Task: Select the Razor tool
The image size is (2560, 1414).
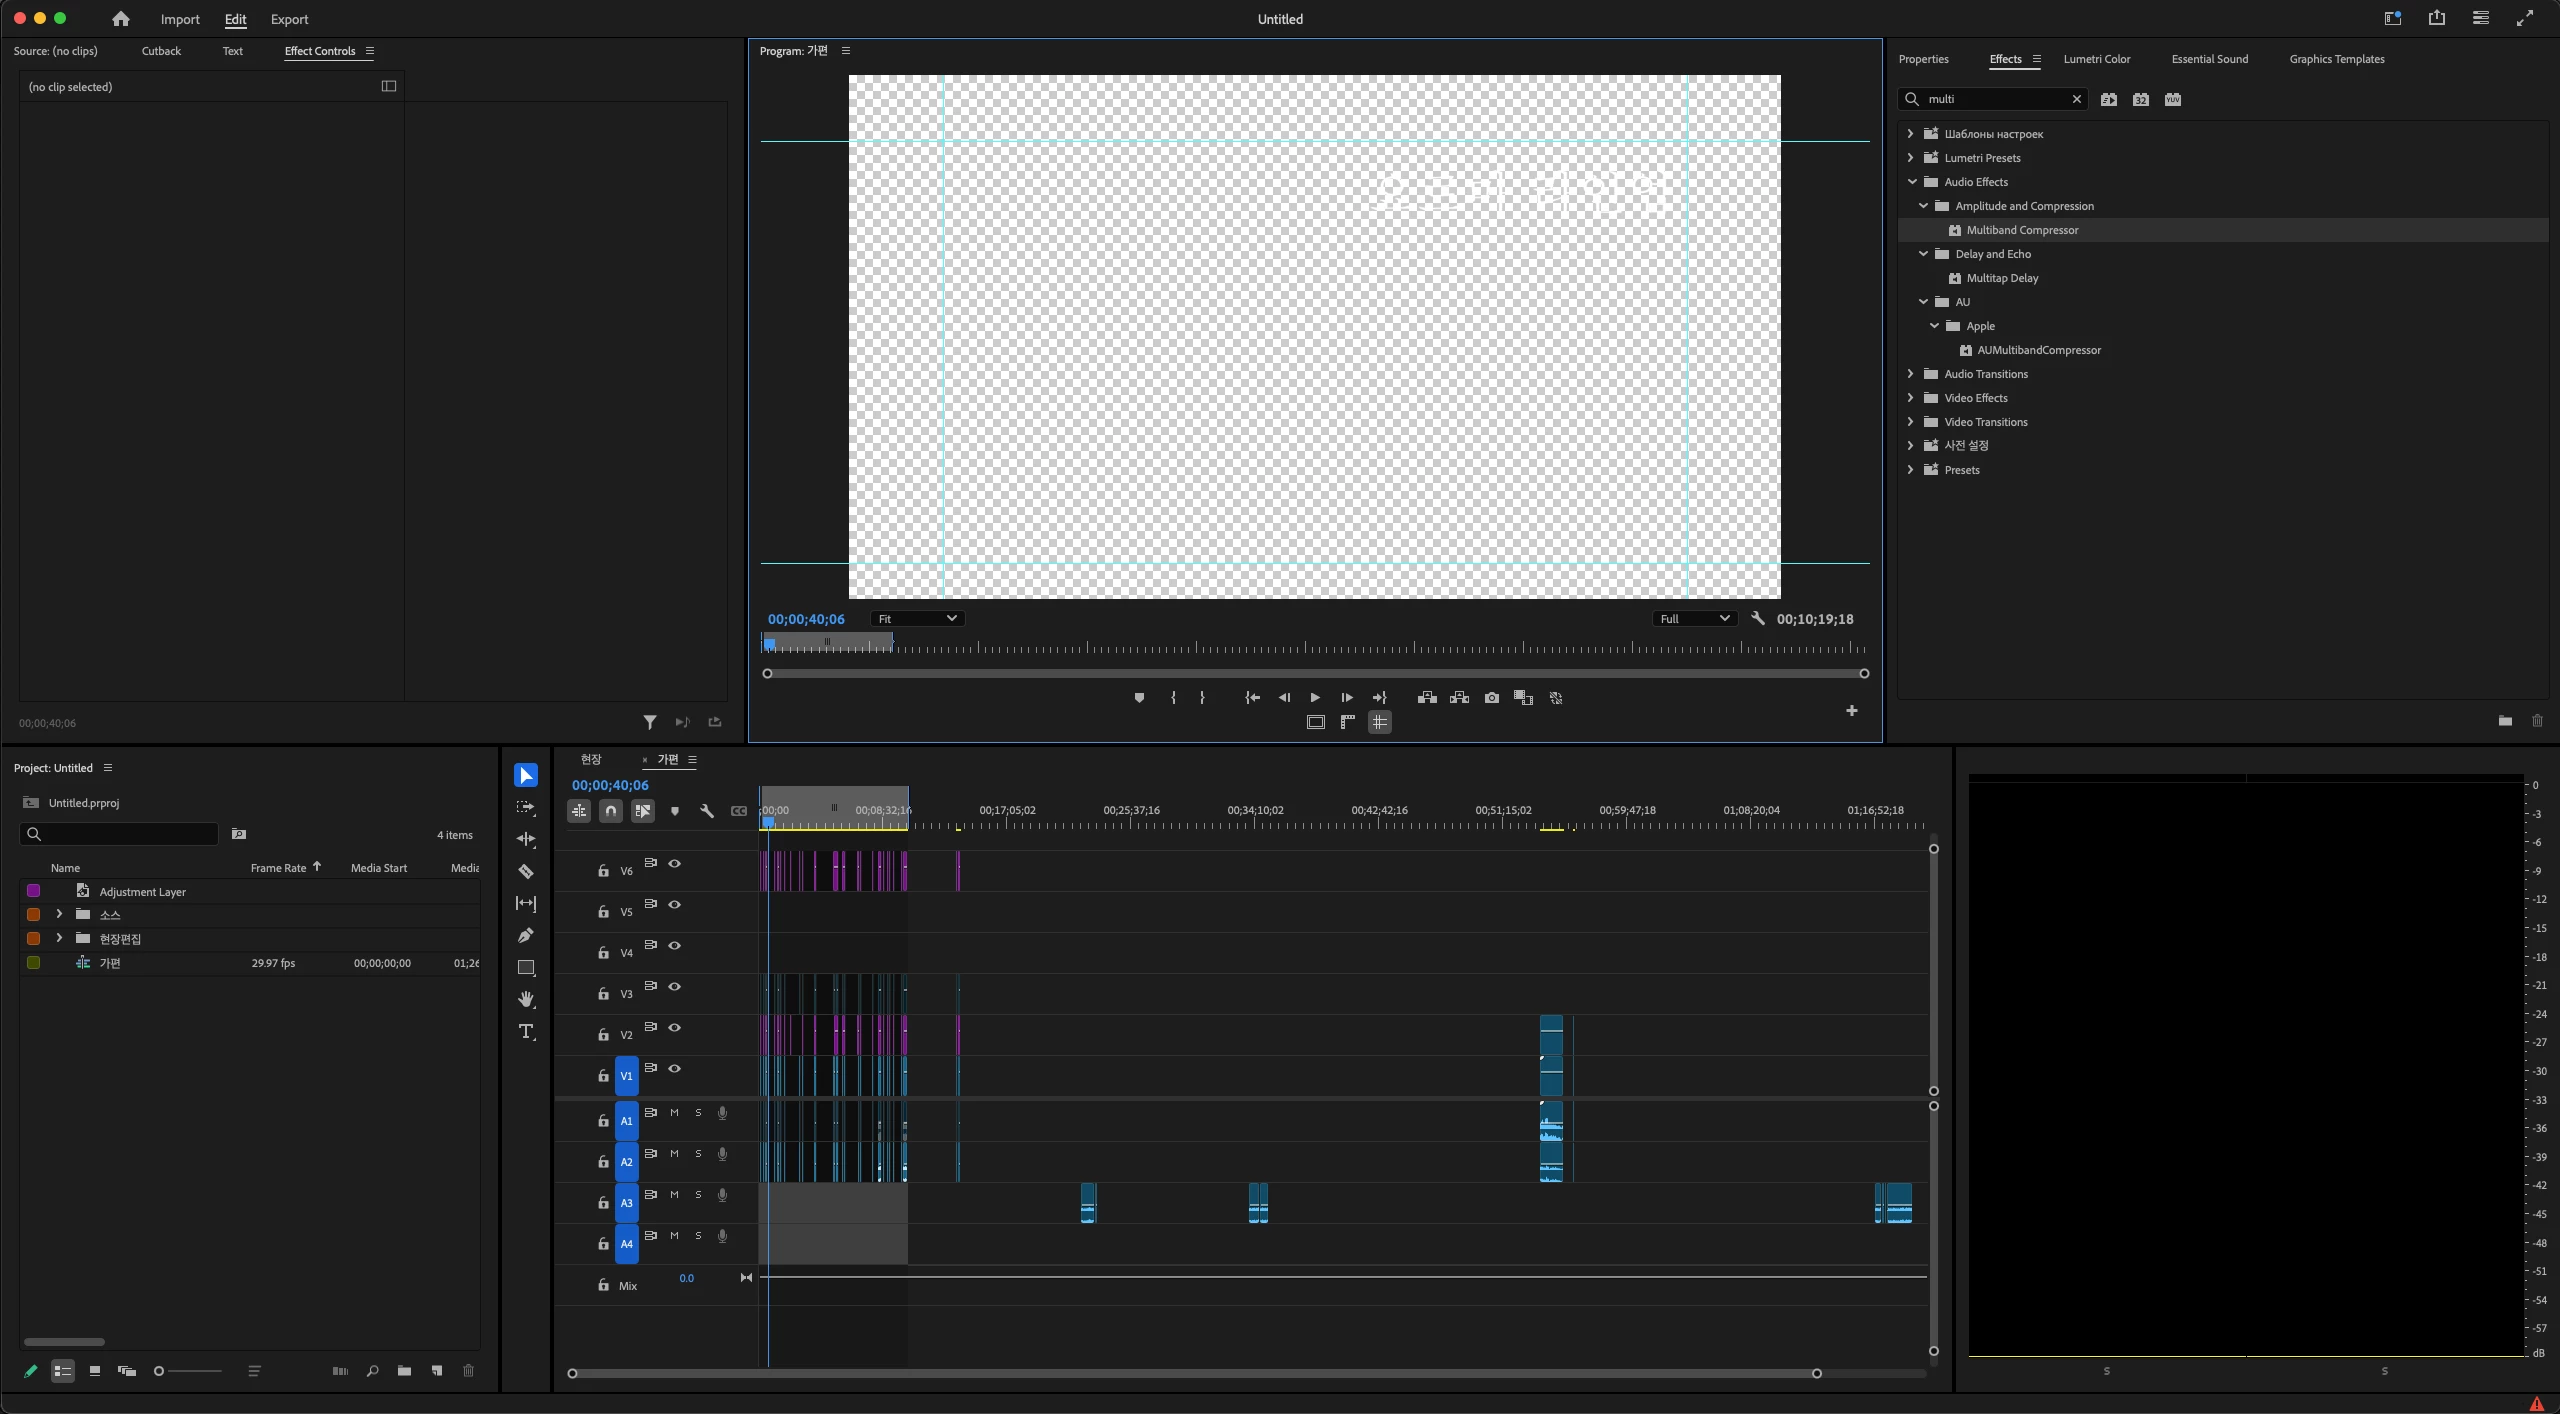Action: point(525,871)
